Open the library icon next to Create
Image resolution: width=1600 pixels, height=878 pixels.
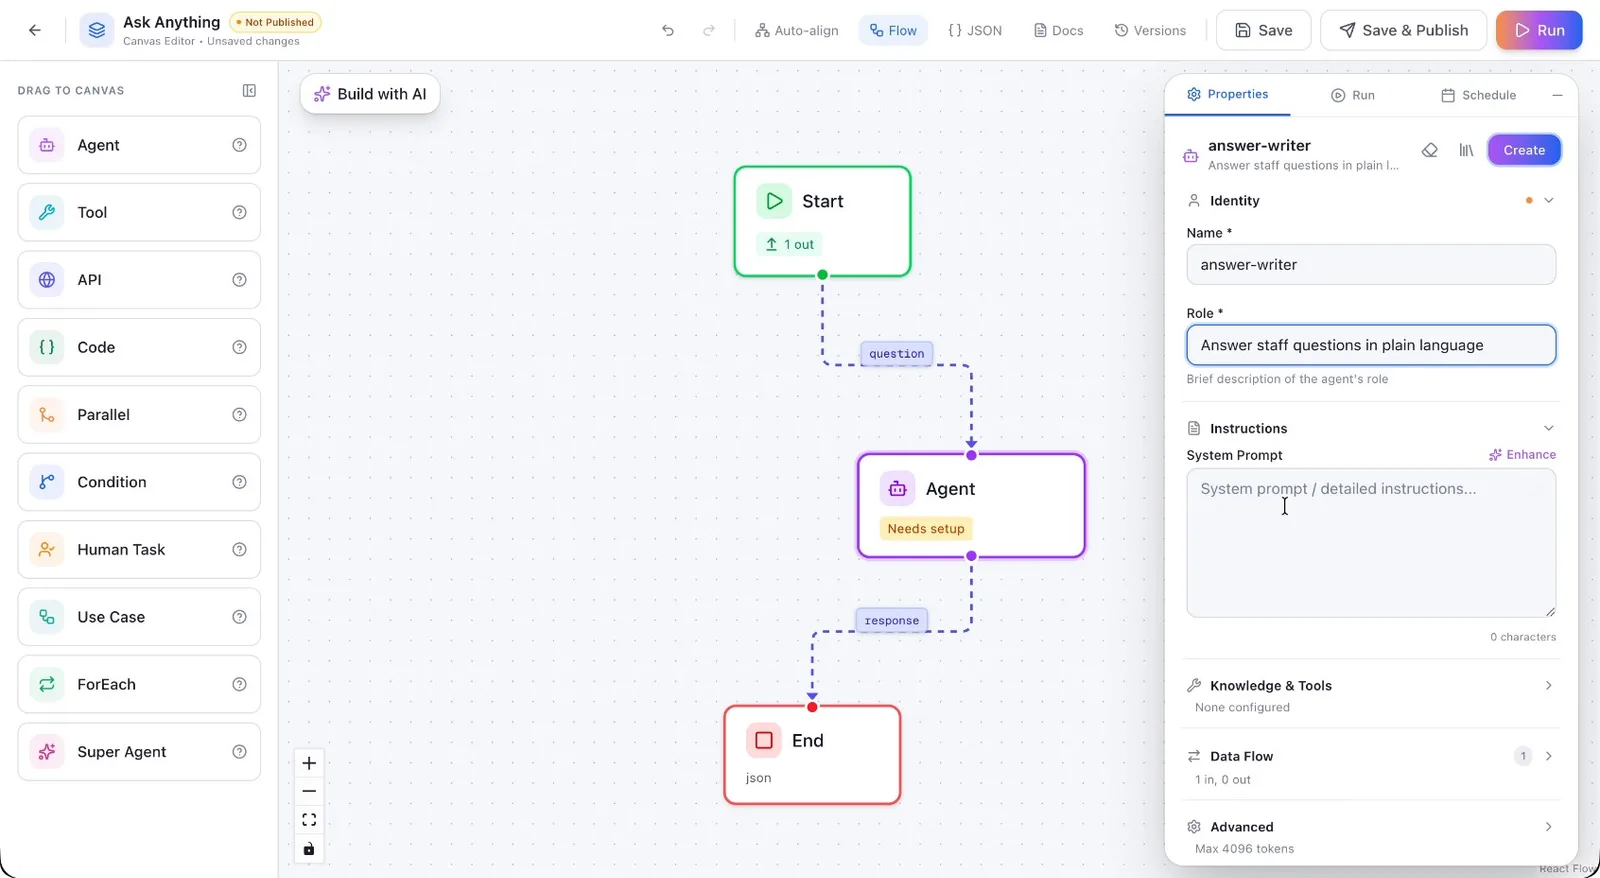pyautogui.click(x=1466, y=150)
